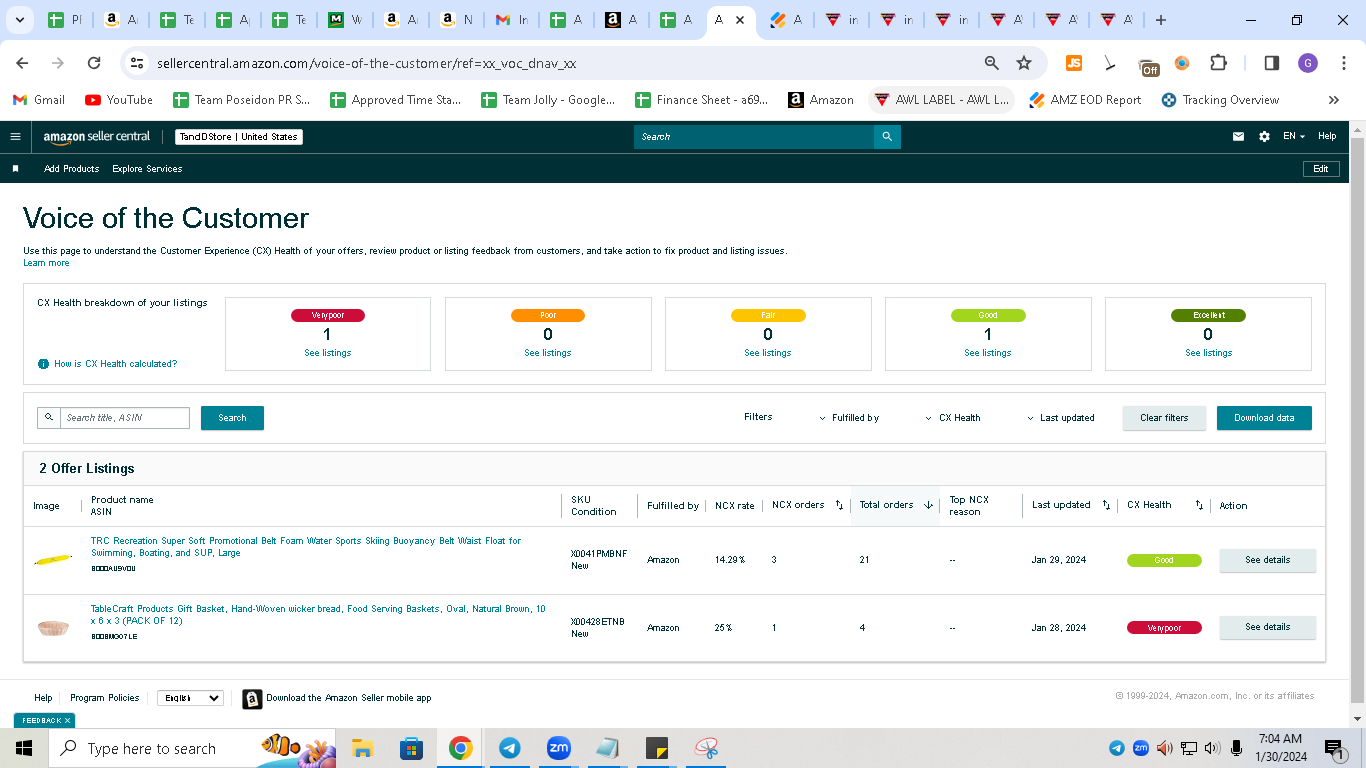Viewport: 1366px width, 768px height.
Task: Click the yellow belt product thumbnail
Action: (53, 560)
